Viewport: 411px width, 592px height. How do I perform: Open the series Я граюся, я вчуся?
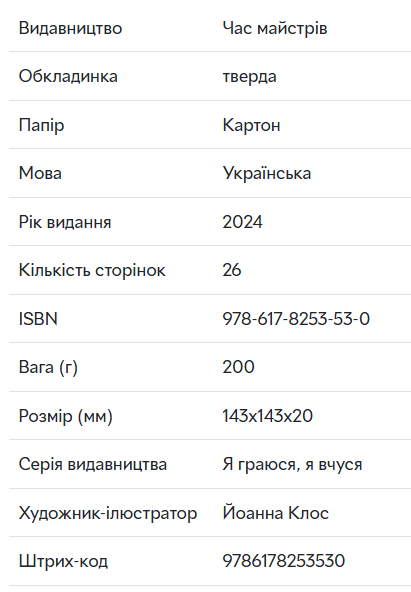292,464
